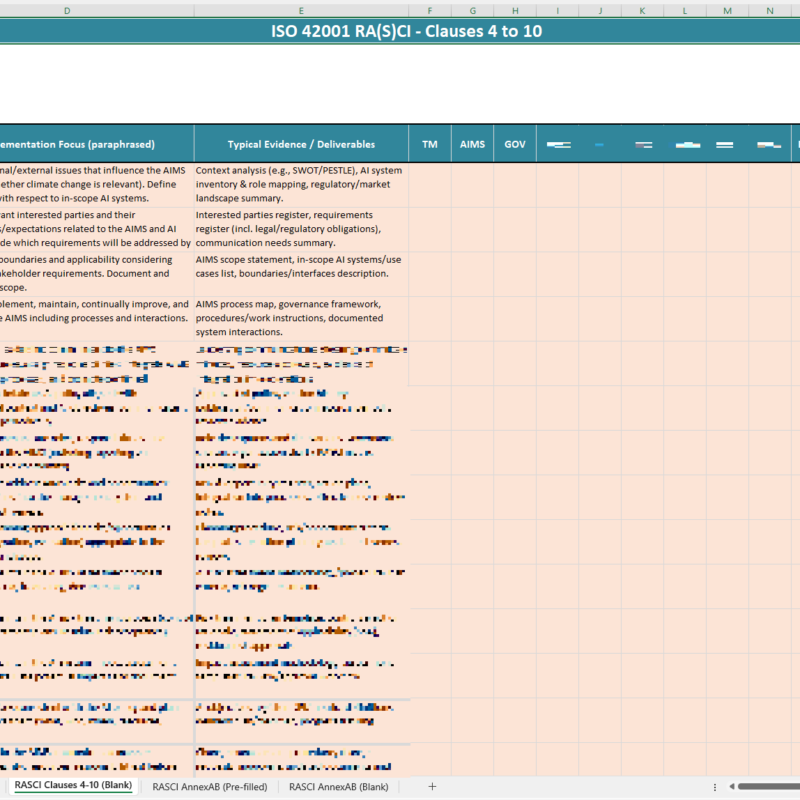This screenshot has height=800, width=800.
Task: Select column F by its header letter
Action: tap(429, 11)
